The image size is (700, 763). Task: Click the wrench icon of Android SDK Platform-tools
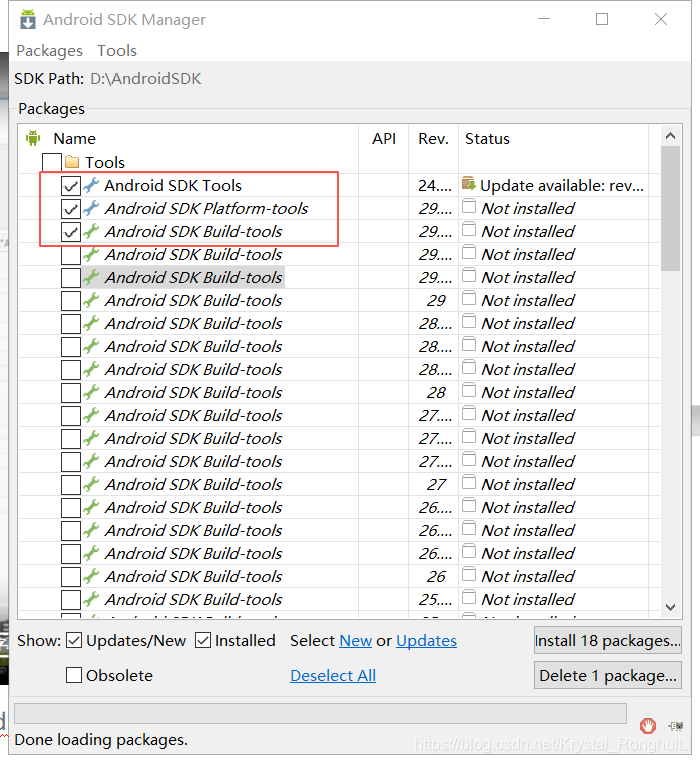pyautogui.click(x=91, y=208)
